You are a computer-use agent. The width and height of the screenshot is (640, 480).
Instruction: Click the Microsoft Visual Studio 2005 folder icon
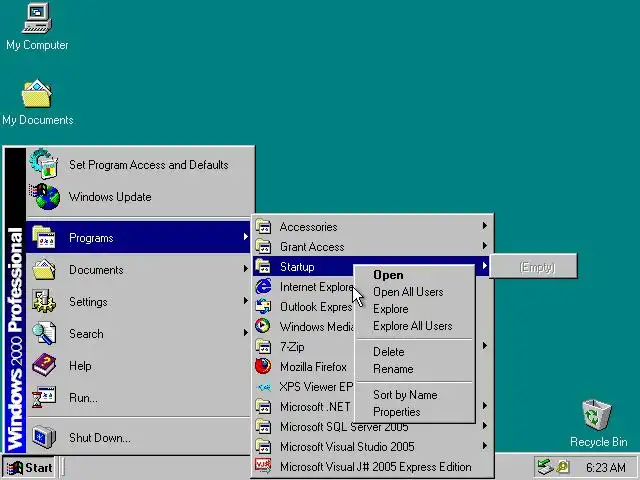coord(263,447)
